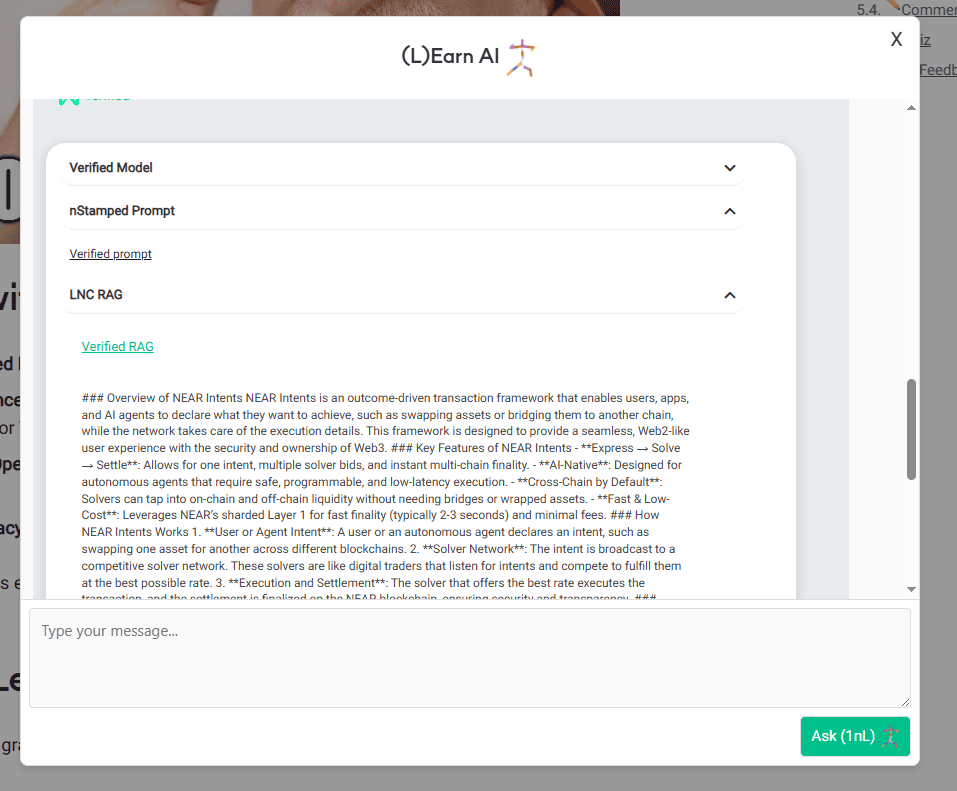Click the Verified Model section header
This screenshot has height=791, width=957.
click(x=111, y=168)
